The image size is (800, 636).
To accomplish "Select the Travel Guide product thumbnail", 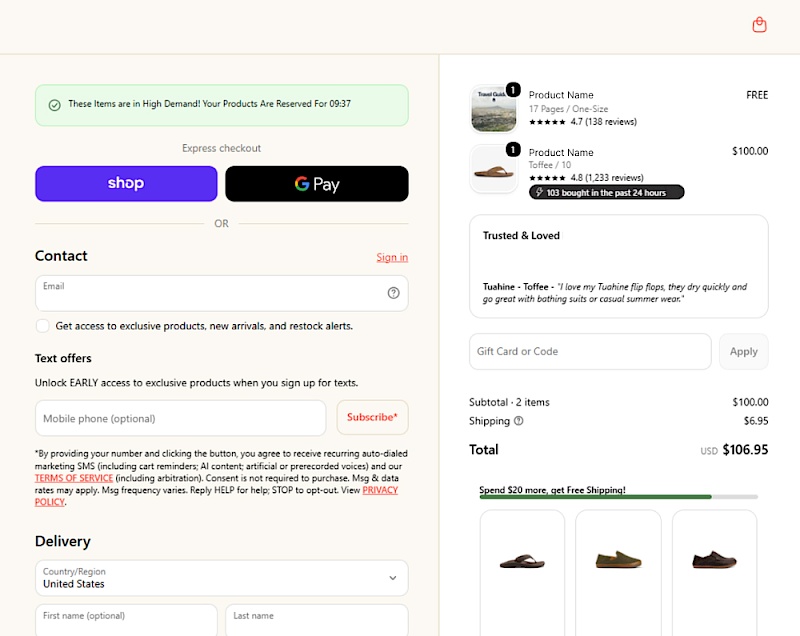I will pyautogui.click(x=493, y=109).
